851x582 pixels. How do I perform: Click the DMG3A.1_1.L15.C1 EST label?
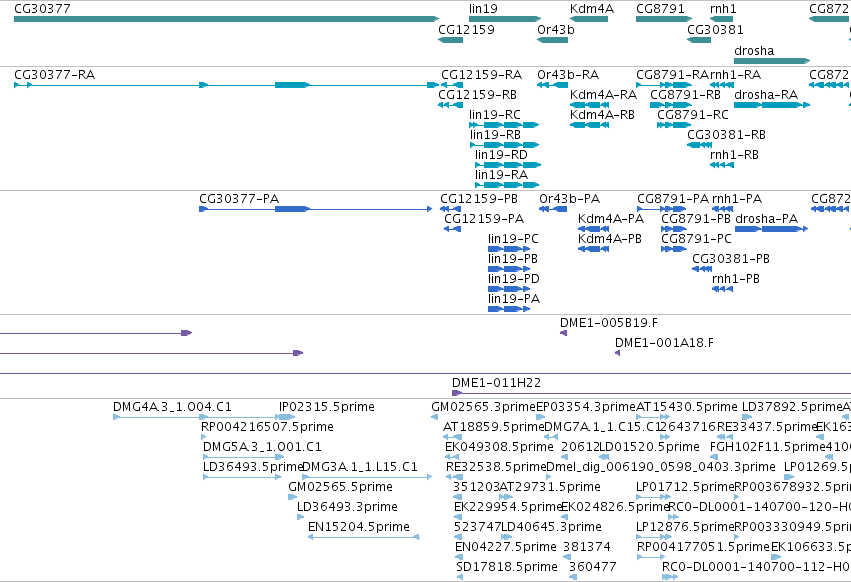pos(360,467)
